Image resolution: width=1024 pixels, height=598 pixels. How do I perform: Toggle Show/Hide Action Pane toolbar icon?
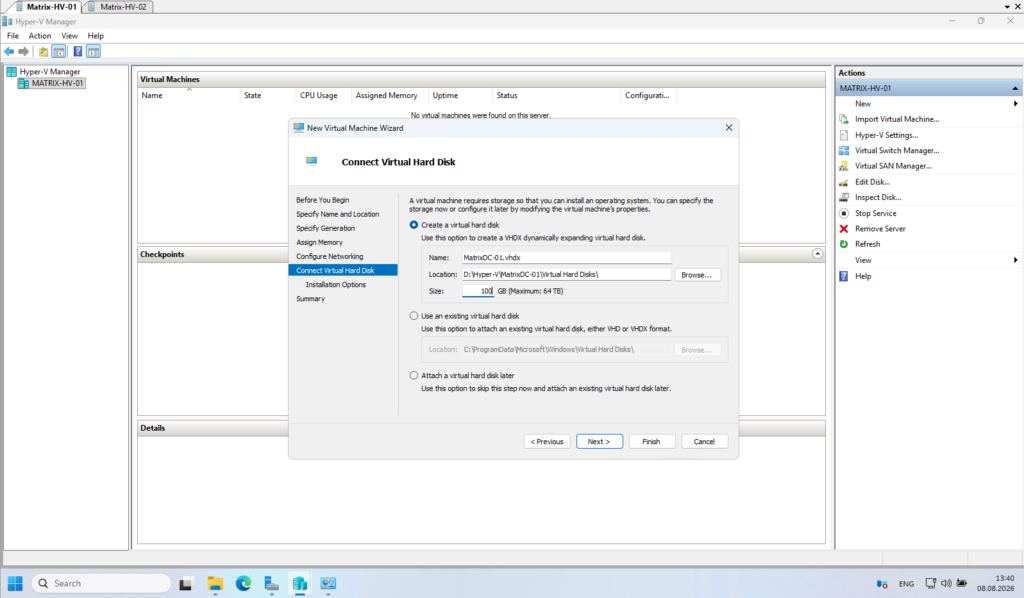(93, 52)
